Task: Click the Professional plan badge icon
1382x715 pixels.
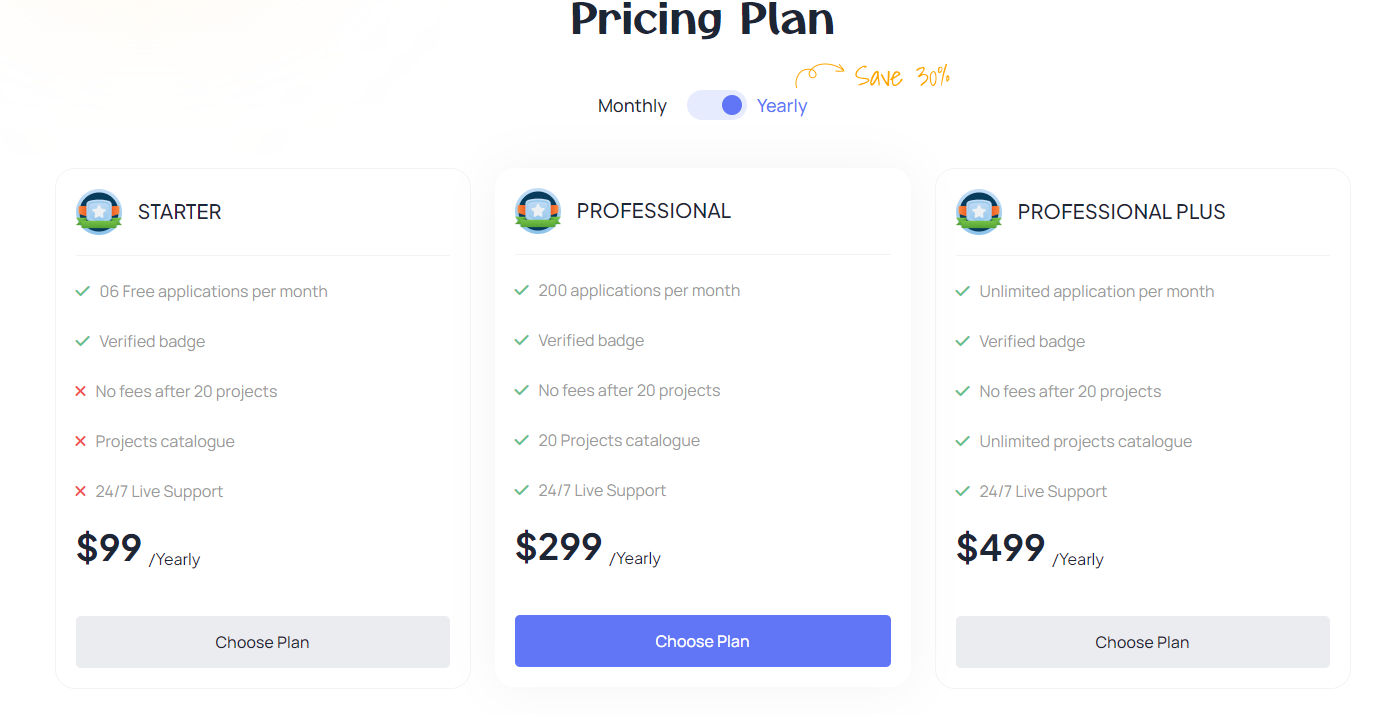Action: (538, 211)
